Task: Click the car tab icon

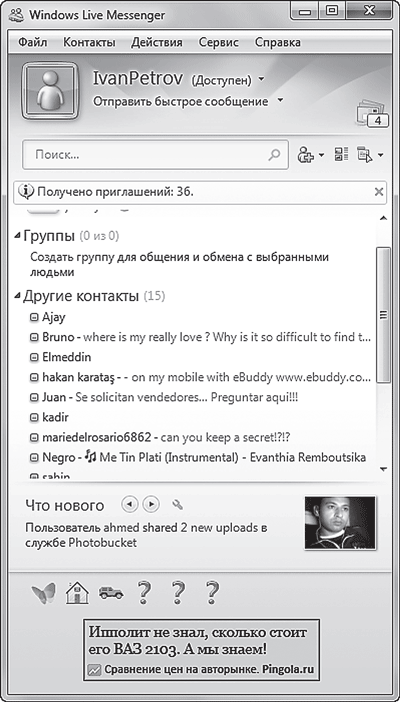Action: [111, 594]
